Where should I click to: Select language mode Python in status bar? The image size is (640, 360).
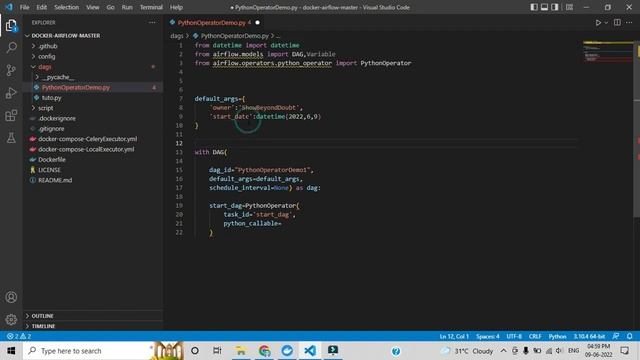557,336
